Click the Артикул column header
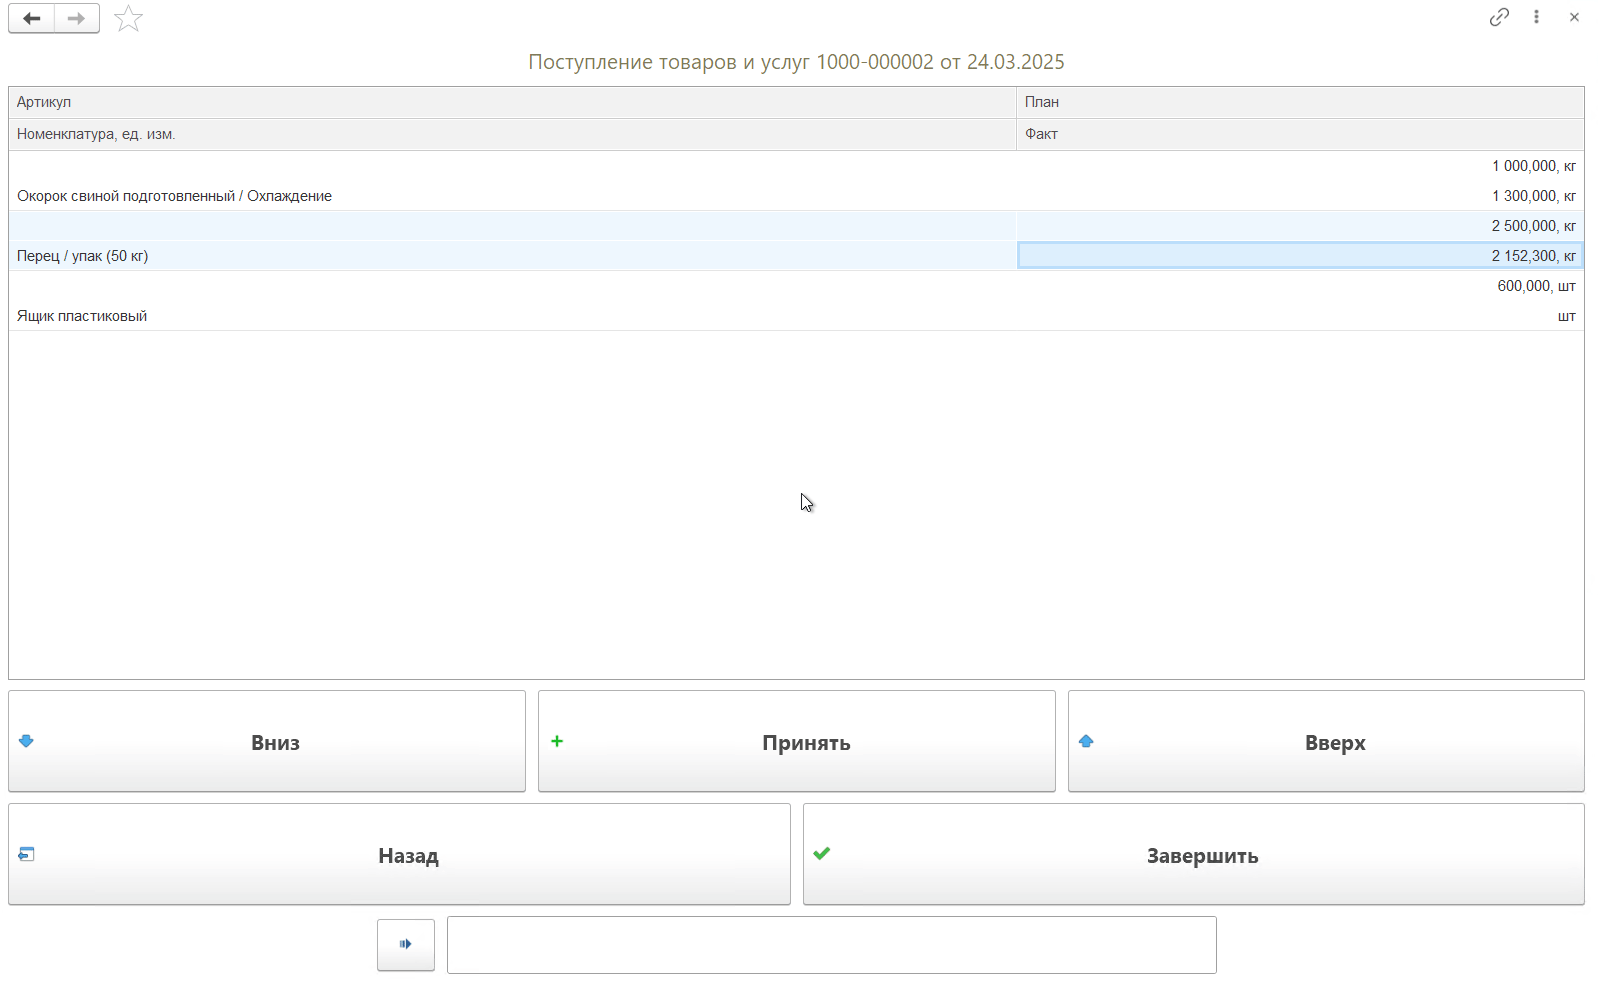Viewport: 1598px width, 983px height. point(44,102)
